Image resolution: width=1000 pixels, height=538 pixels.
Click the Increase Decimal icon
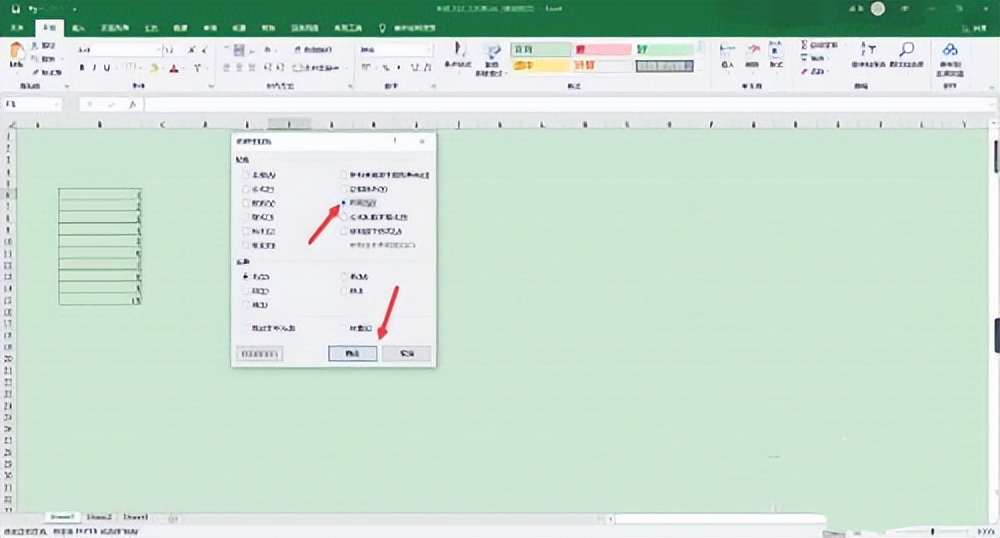[x=415, y=68]
